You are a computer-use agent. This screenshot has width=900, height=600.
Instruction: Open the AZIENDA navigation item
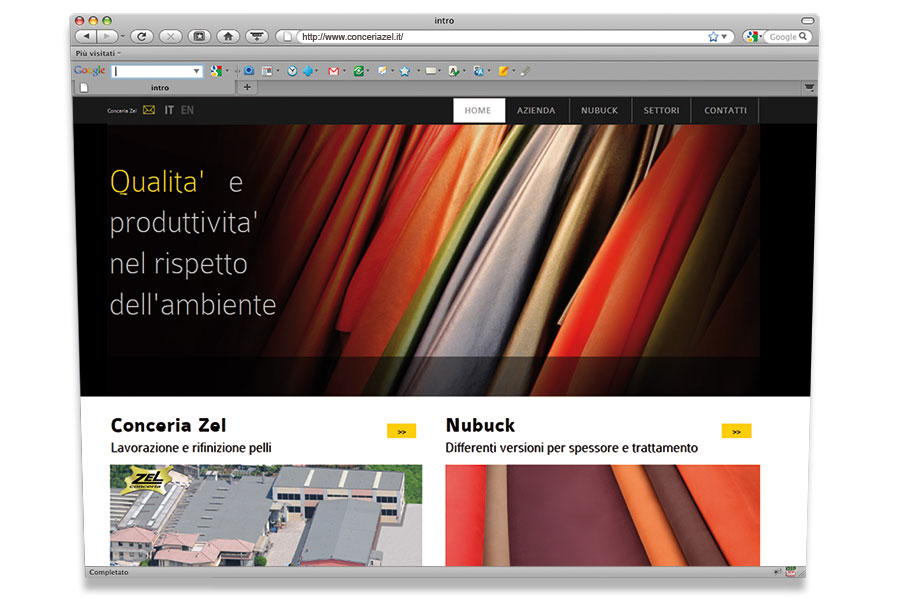(x=536, y=110)
